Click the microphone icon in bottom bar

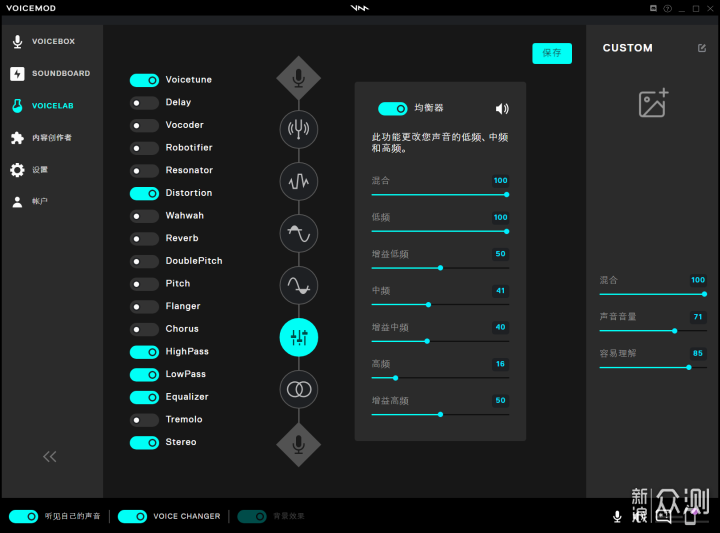pos(617,516)
